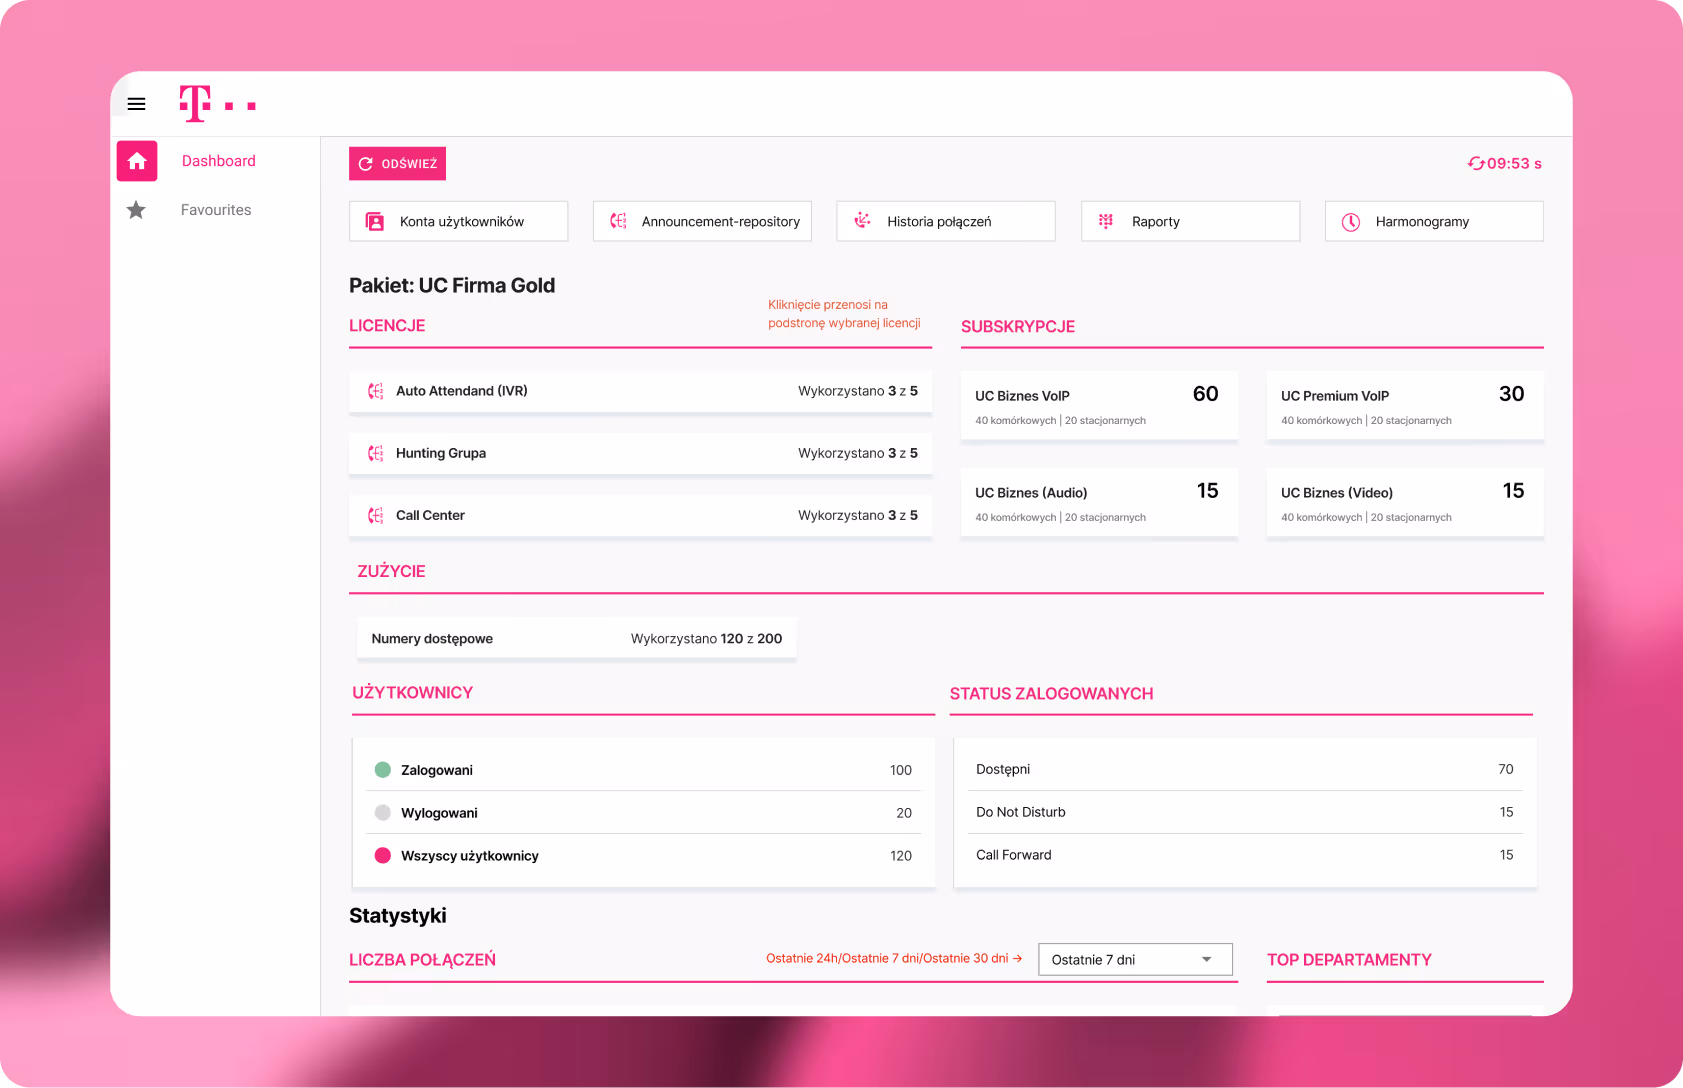Open Favourites in the sidebar
The width and height of the screenshot is (1683, 1088).
[x=216, y=210]
